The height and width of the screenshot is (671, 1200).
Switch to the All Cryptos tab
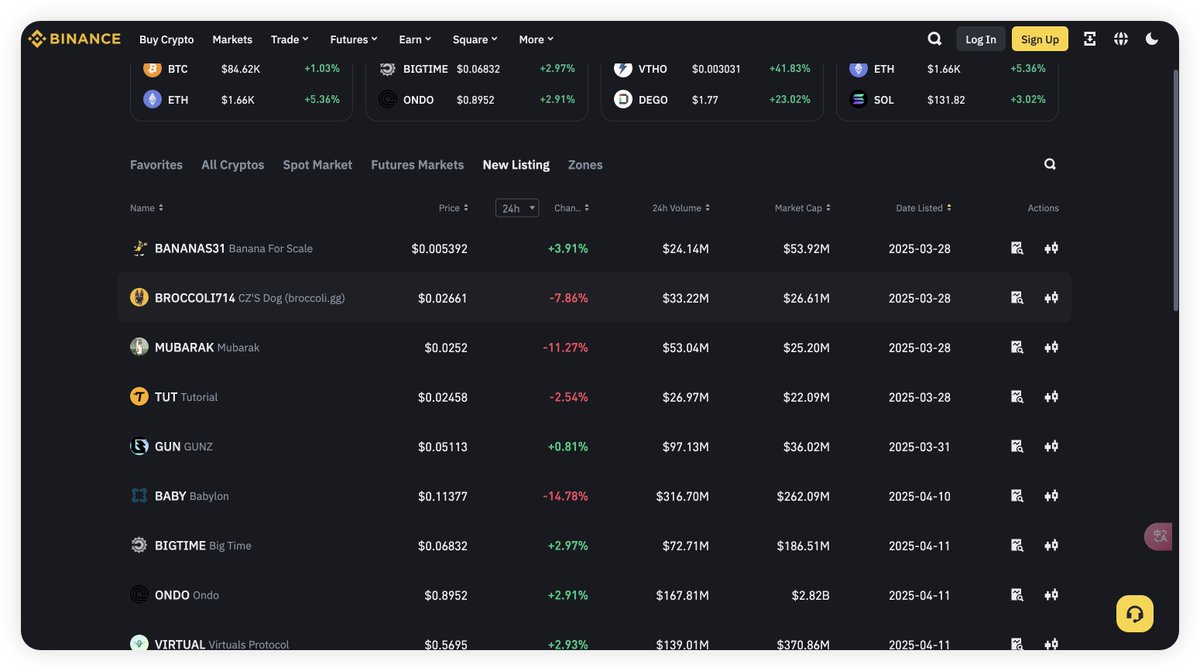pyautogui.click(x=233, y=165)
